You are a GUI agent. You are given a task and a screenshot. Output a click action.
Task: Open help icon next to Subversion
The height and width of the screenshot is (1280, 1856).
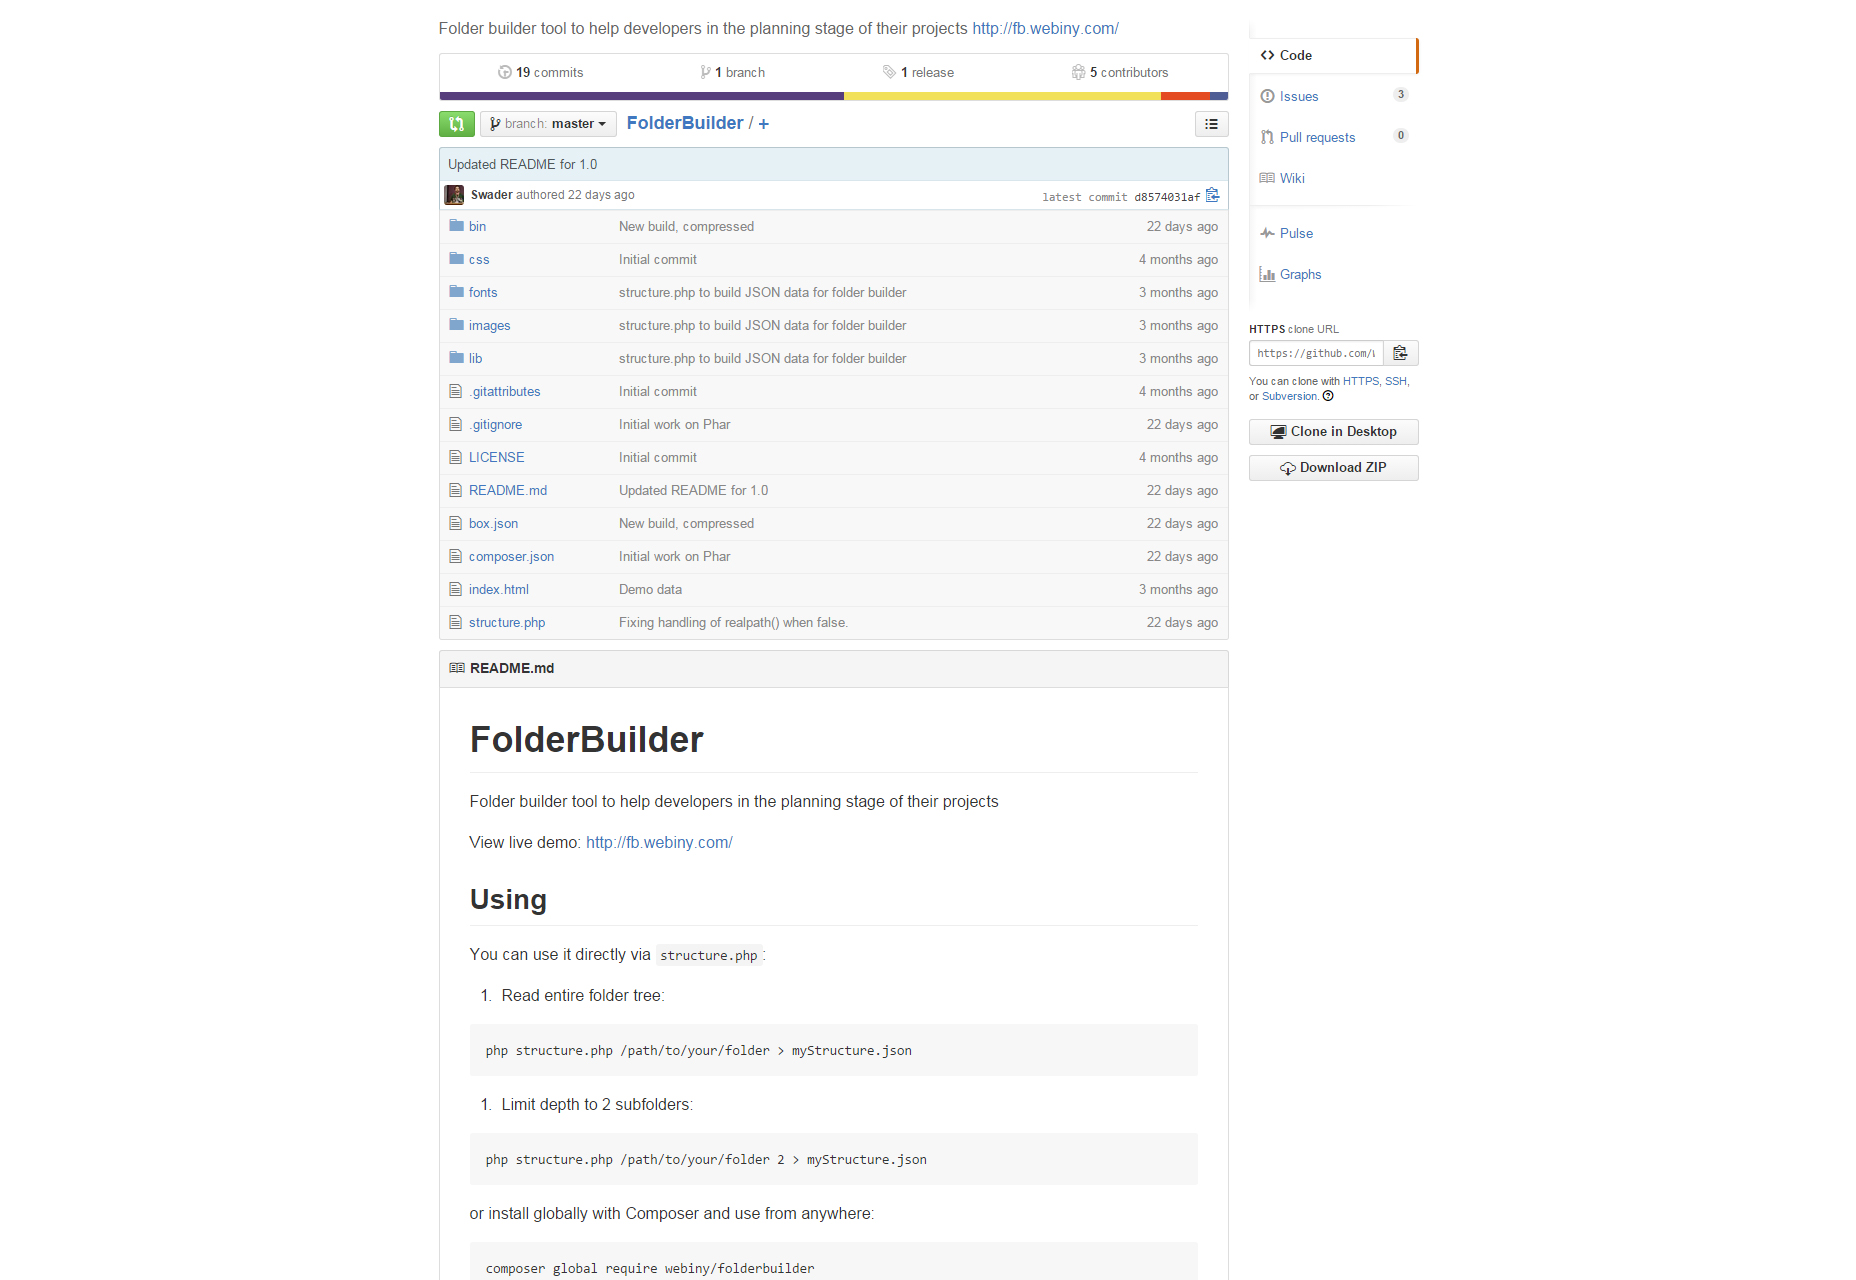1328,397
